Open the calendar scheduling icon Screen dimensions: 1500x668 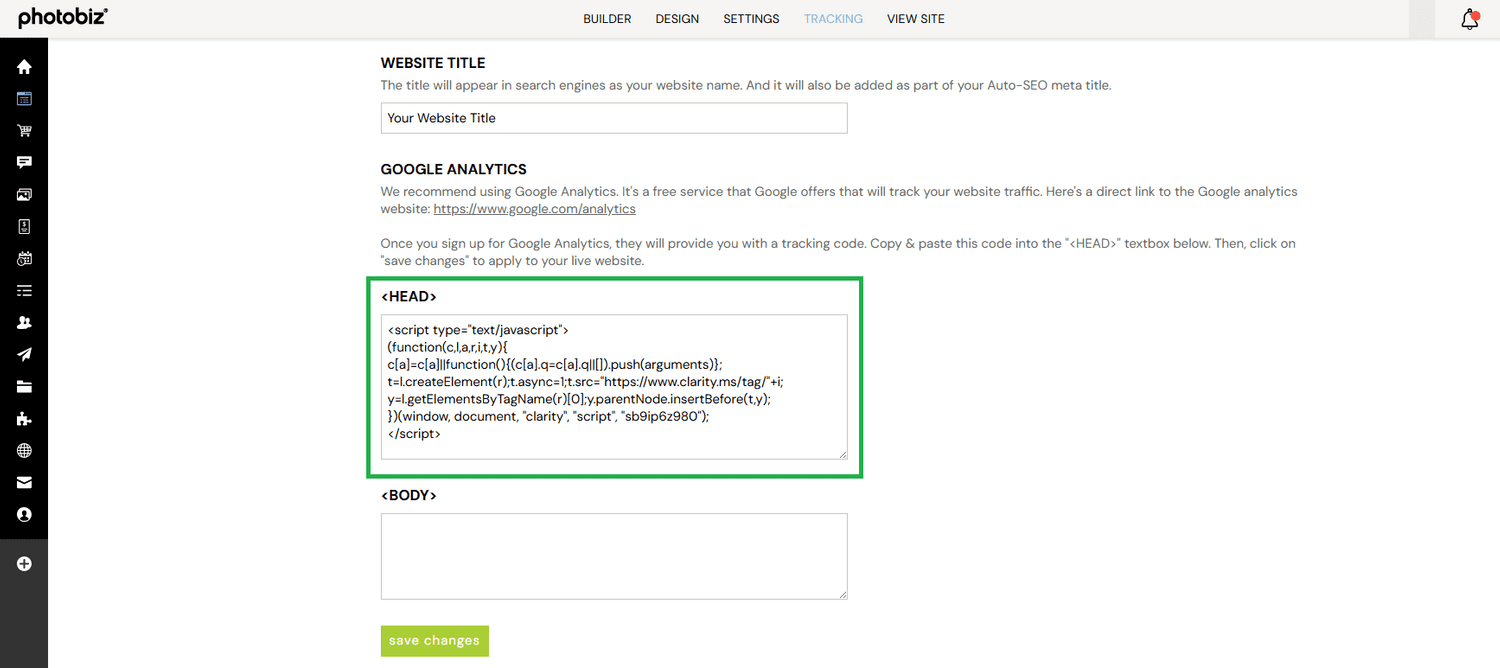pyautogui.click(x=24, y=259)
